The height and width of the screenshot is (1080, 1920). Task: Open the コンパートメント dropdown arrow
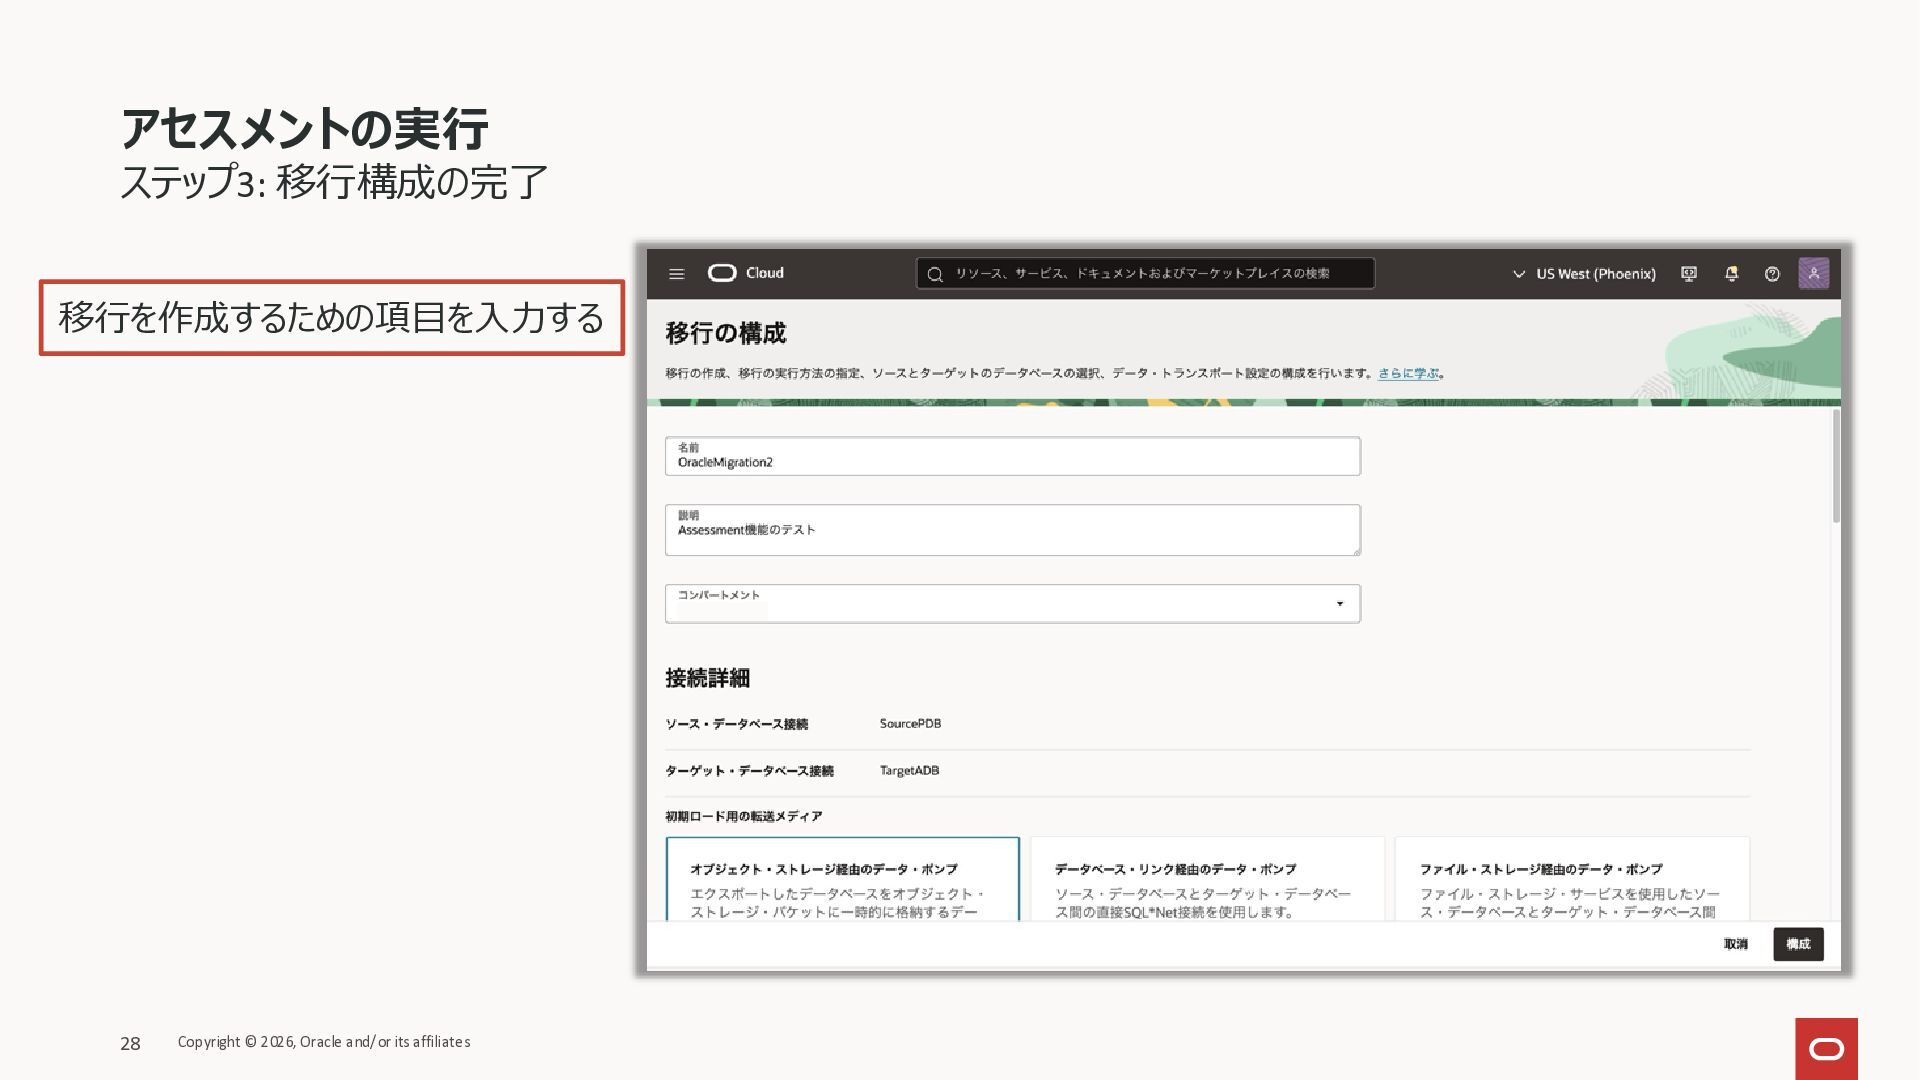click(x=1340, y=604)
